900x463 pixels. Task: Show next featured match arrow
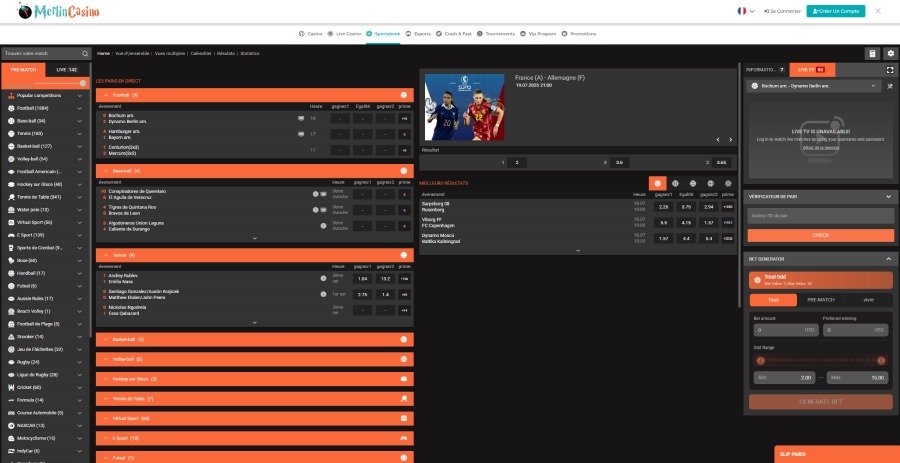pyautogui.click(x=730, y=139)
